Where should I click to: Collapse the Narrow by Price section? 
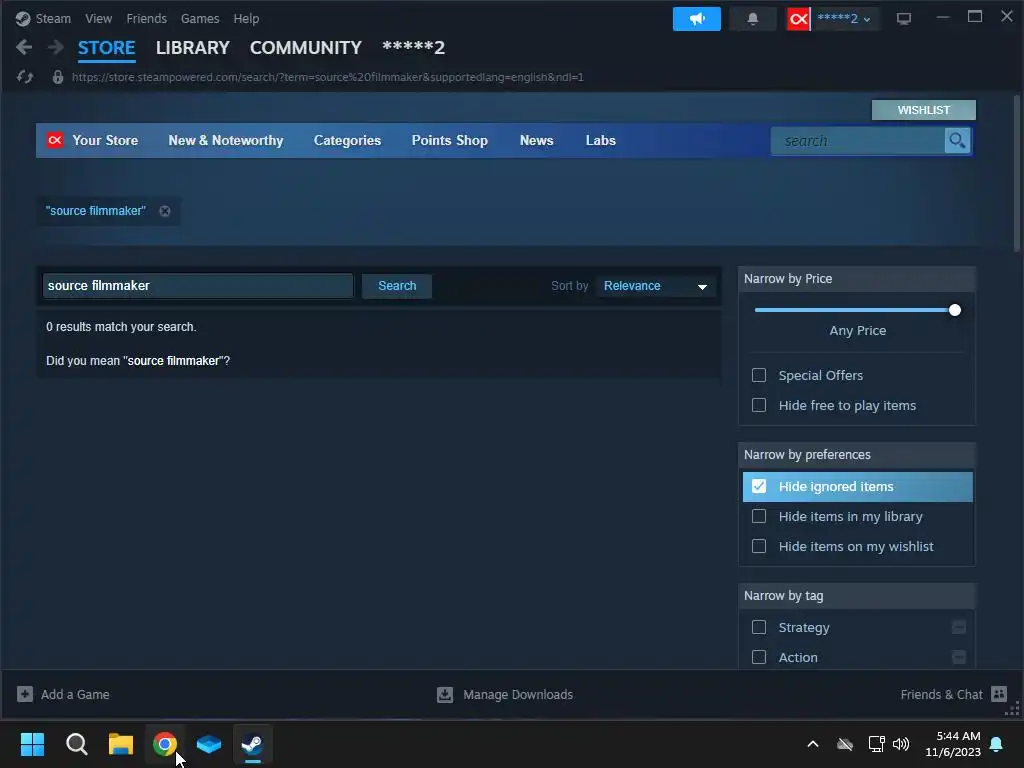(857, 279)
